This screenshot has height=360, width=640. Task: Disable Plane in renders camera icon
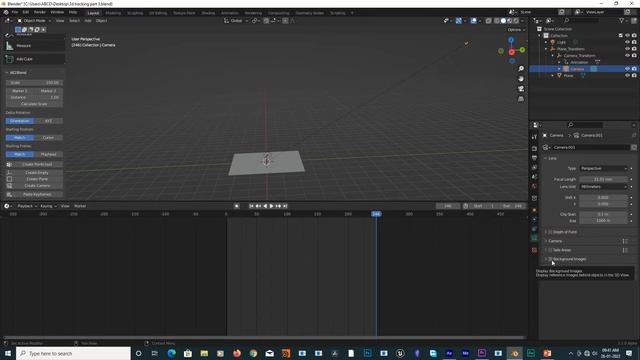click(634, 76)
